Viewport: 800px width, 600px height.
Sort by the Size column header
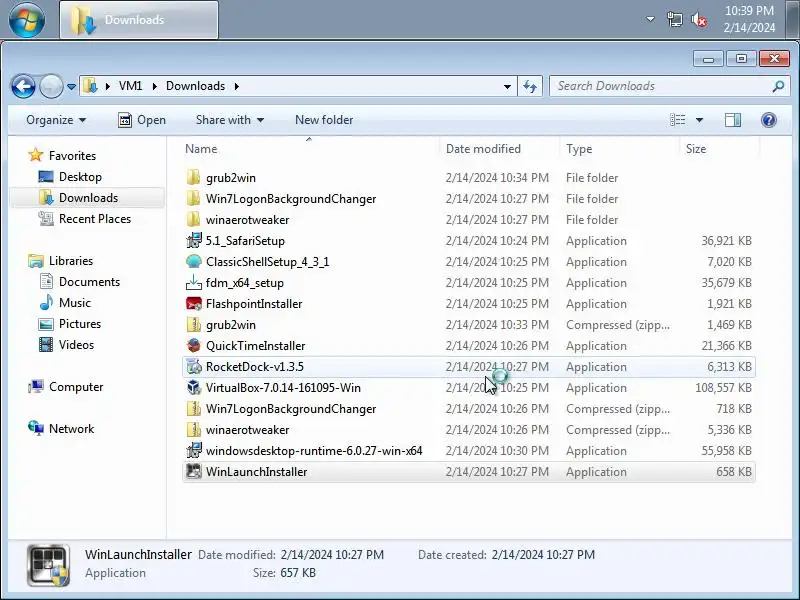click(x=719, y=148)
